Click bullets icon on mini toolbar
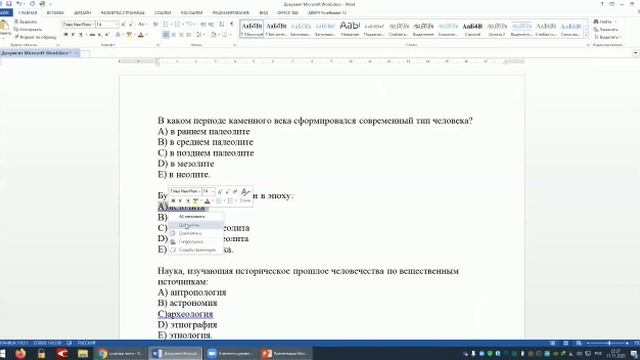The height and width of the screenshot is (360, 640). coord(219,201)
